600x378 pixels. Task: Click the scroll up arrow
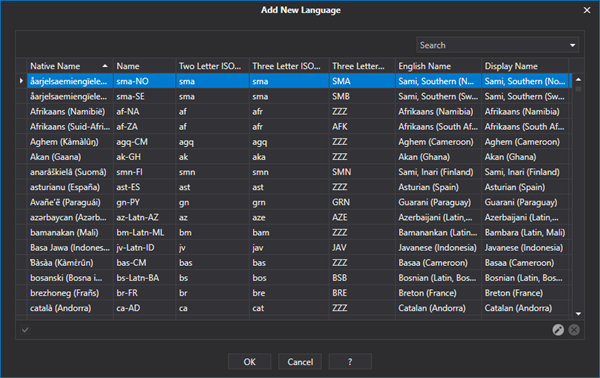click(578, 80)
